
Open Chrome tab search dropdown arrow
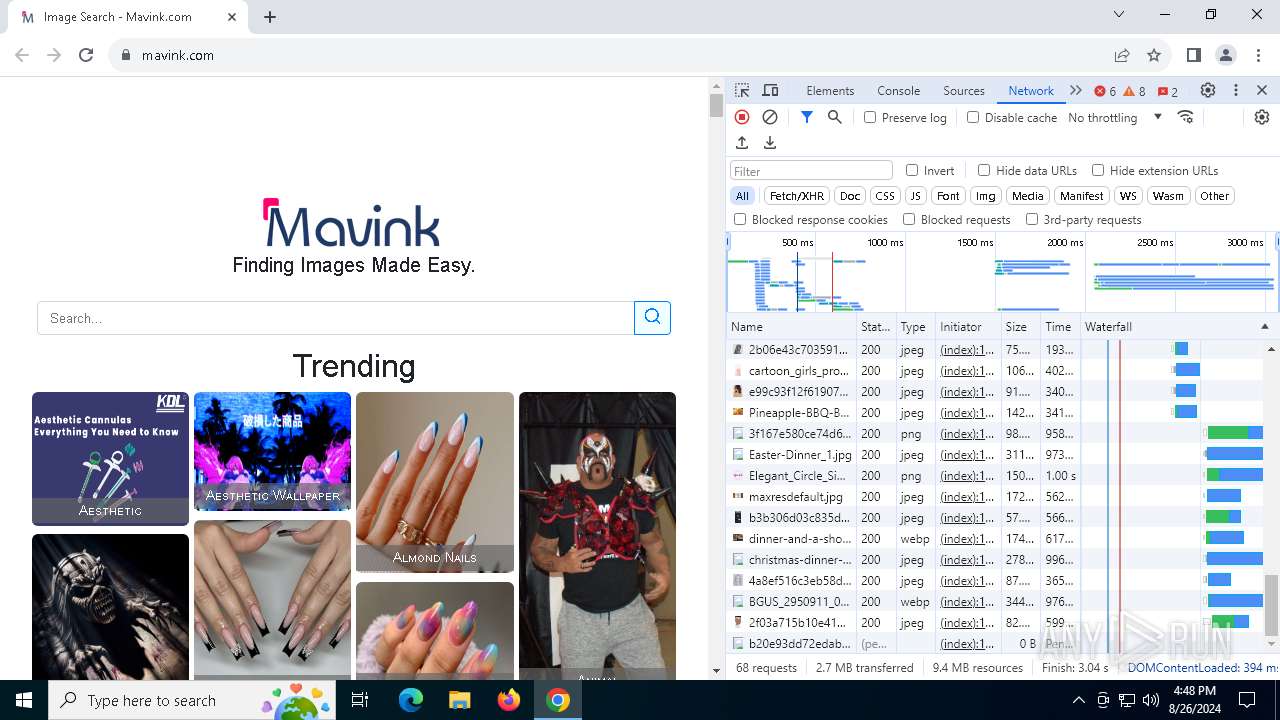coord(1119,14)
